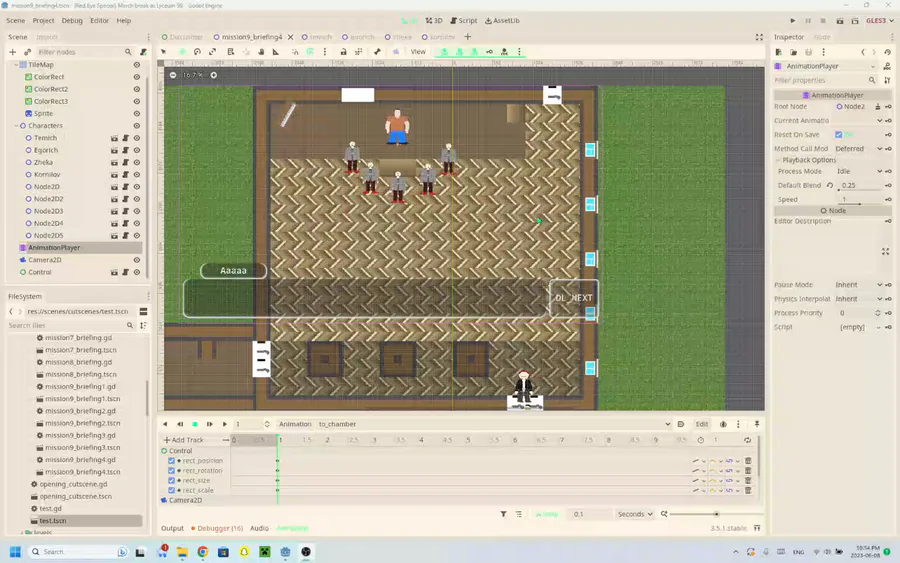Image resolution: width=900 pixels, height=563 pixels.
Task: Switch to the Script workspace
Action: coord(463,21)
